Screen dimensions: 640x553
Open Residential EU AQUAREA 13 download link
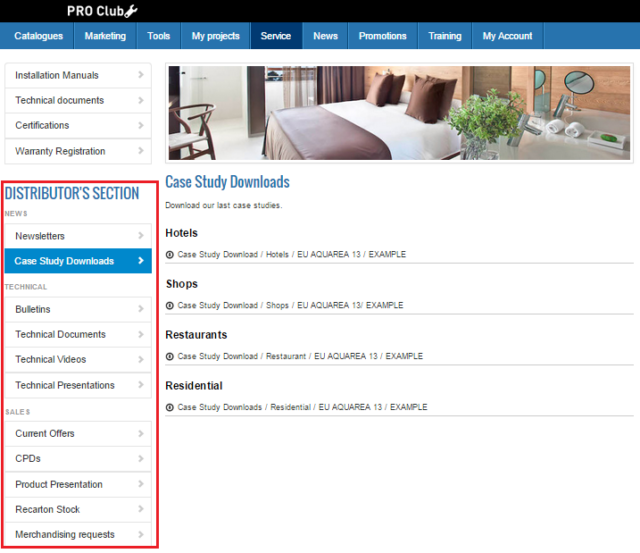(302, 408)
